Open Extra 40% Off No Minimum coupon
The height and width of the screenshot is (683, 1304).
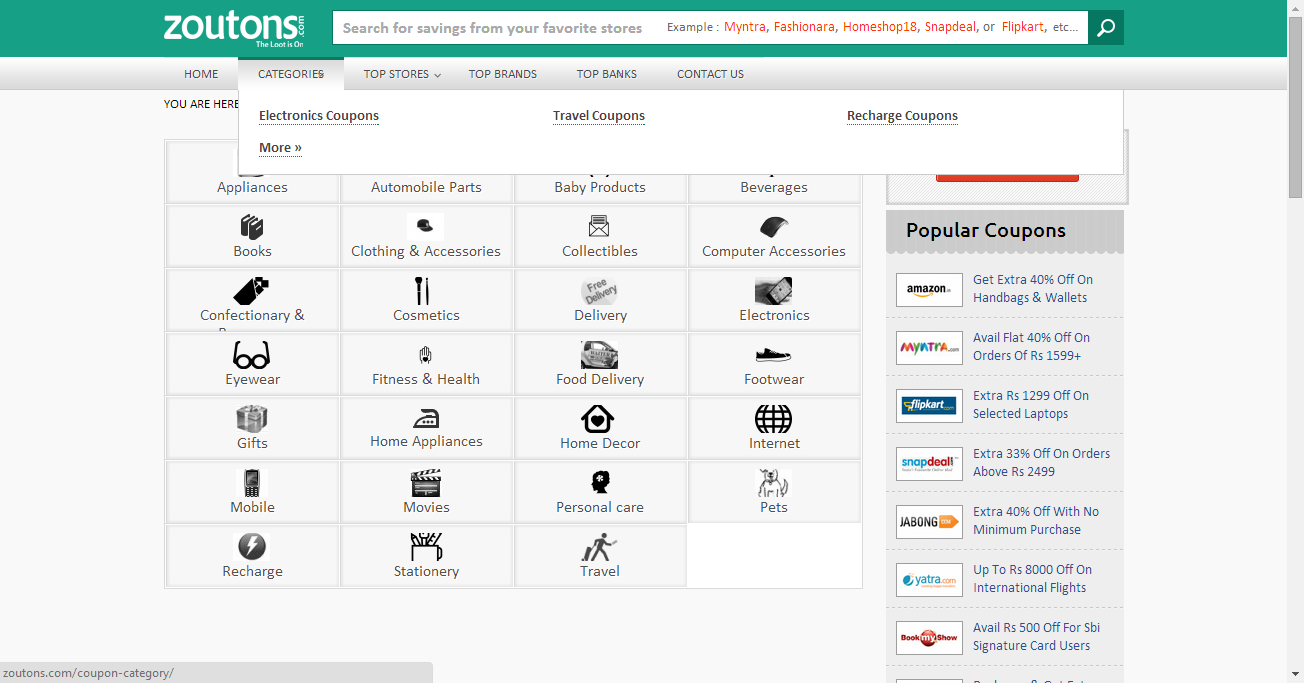point(1036,521)
